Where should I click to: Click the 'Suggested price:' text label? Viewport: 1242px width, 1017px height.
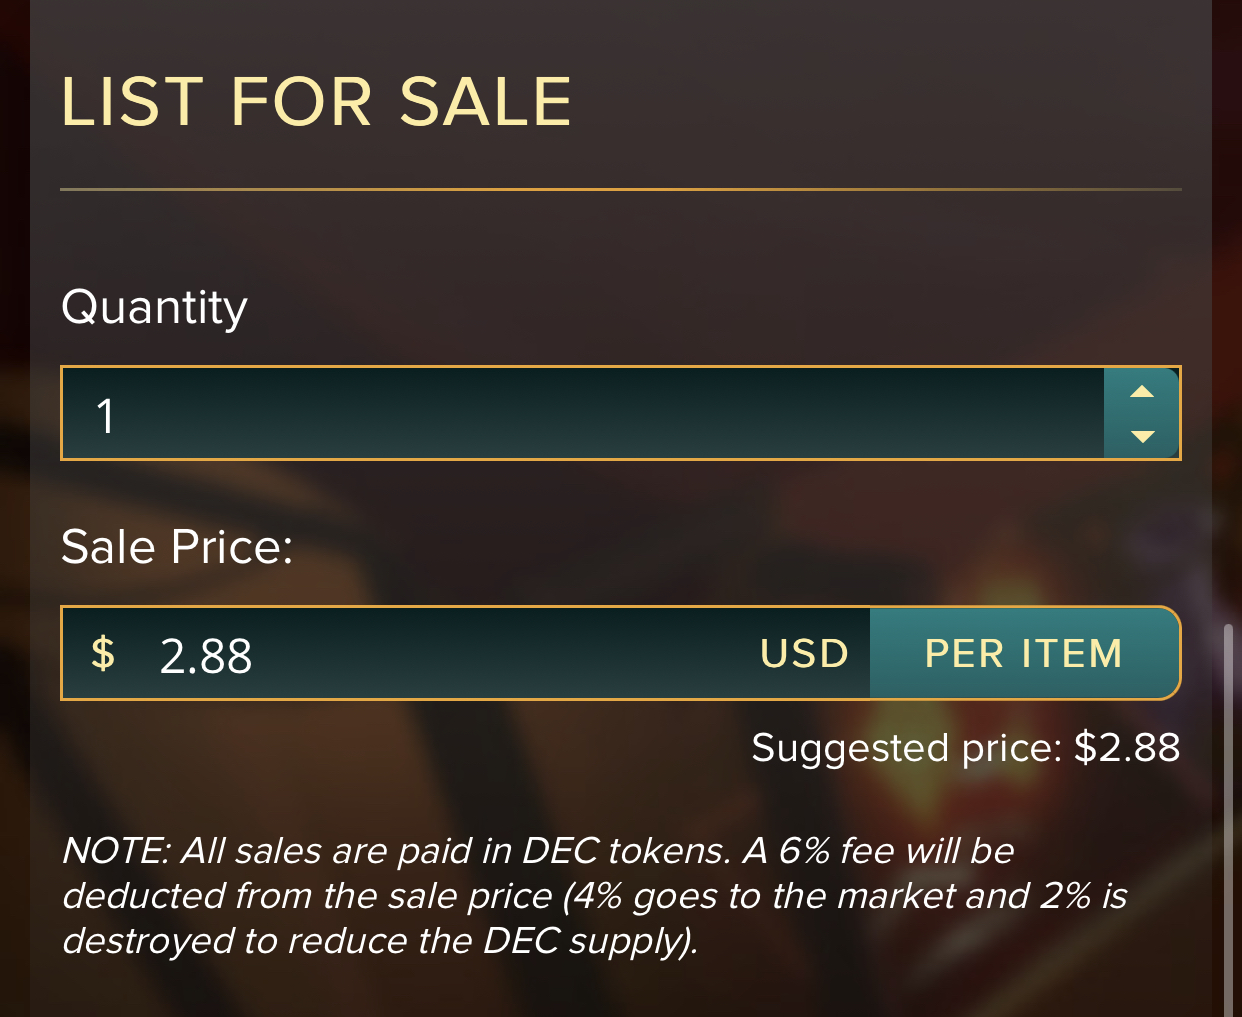click(x=906, y=748)
